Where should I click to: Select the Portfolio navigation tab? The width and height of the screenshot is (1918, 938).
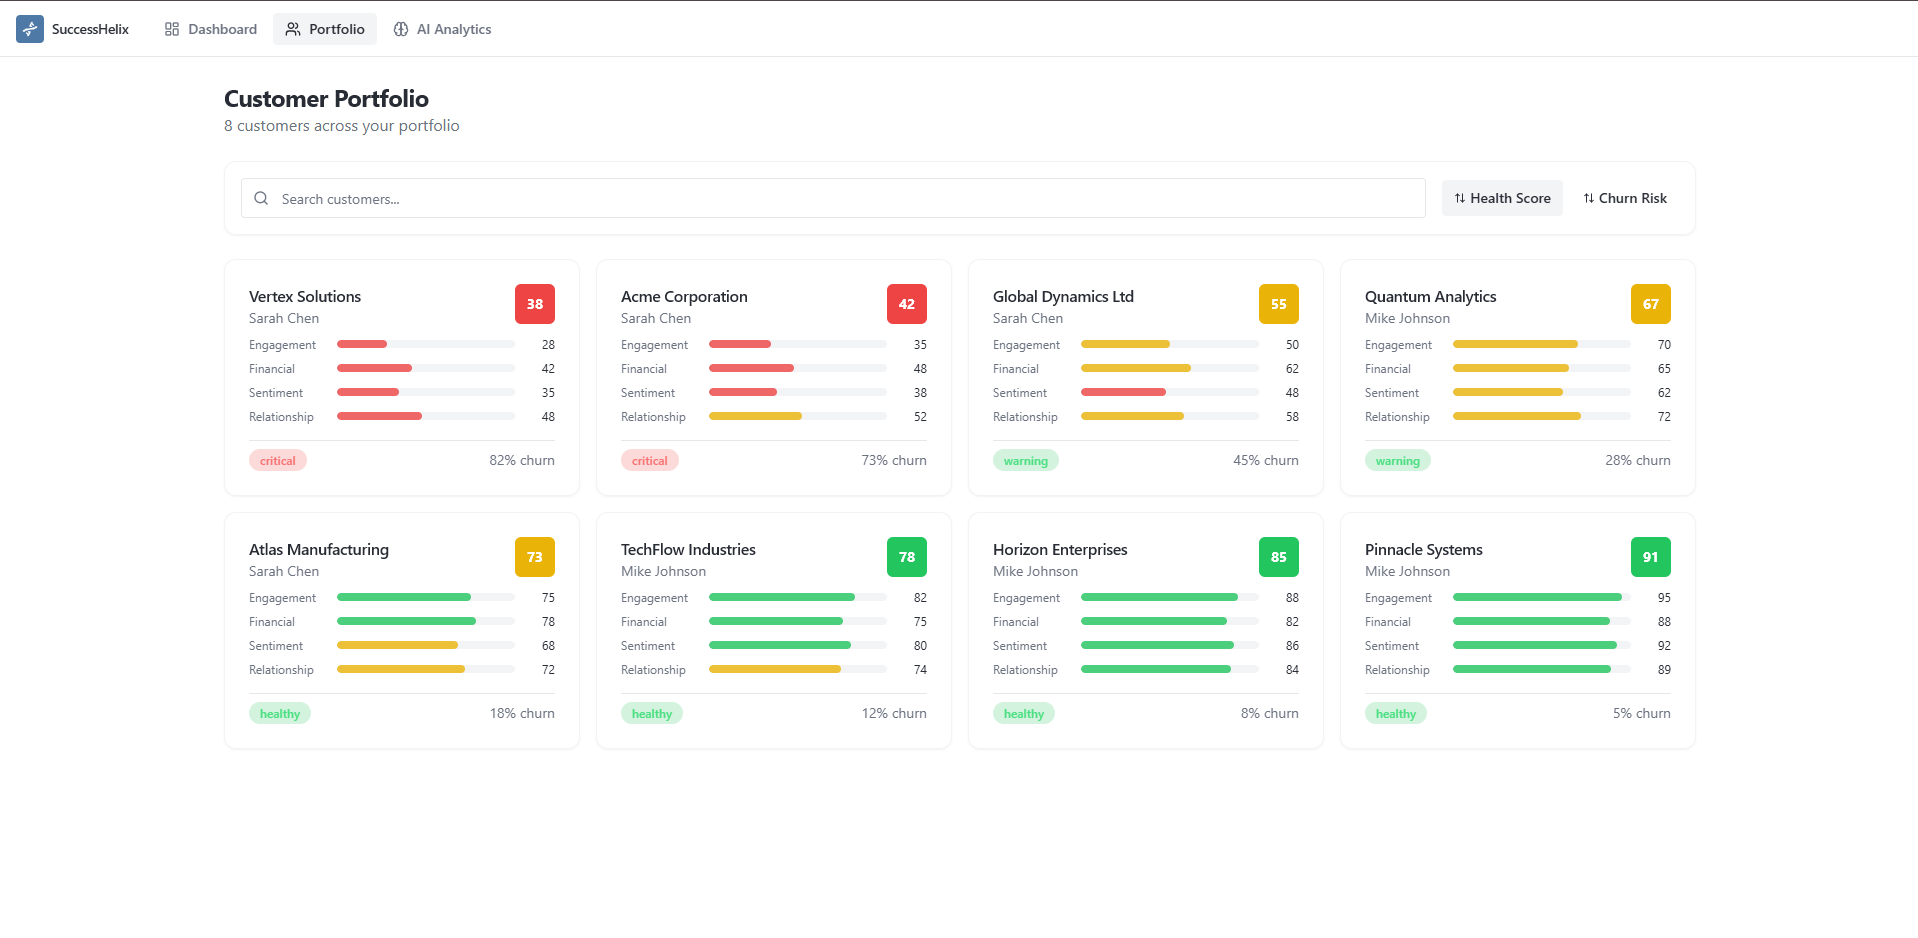325,29
